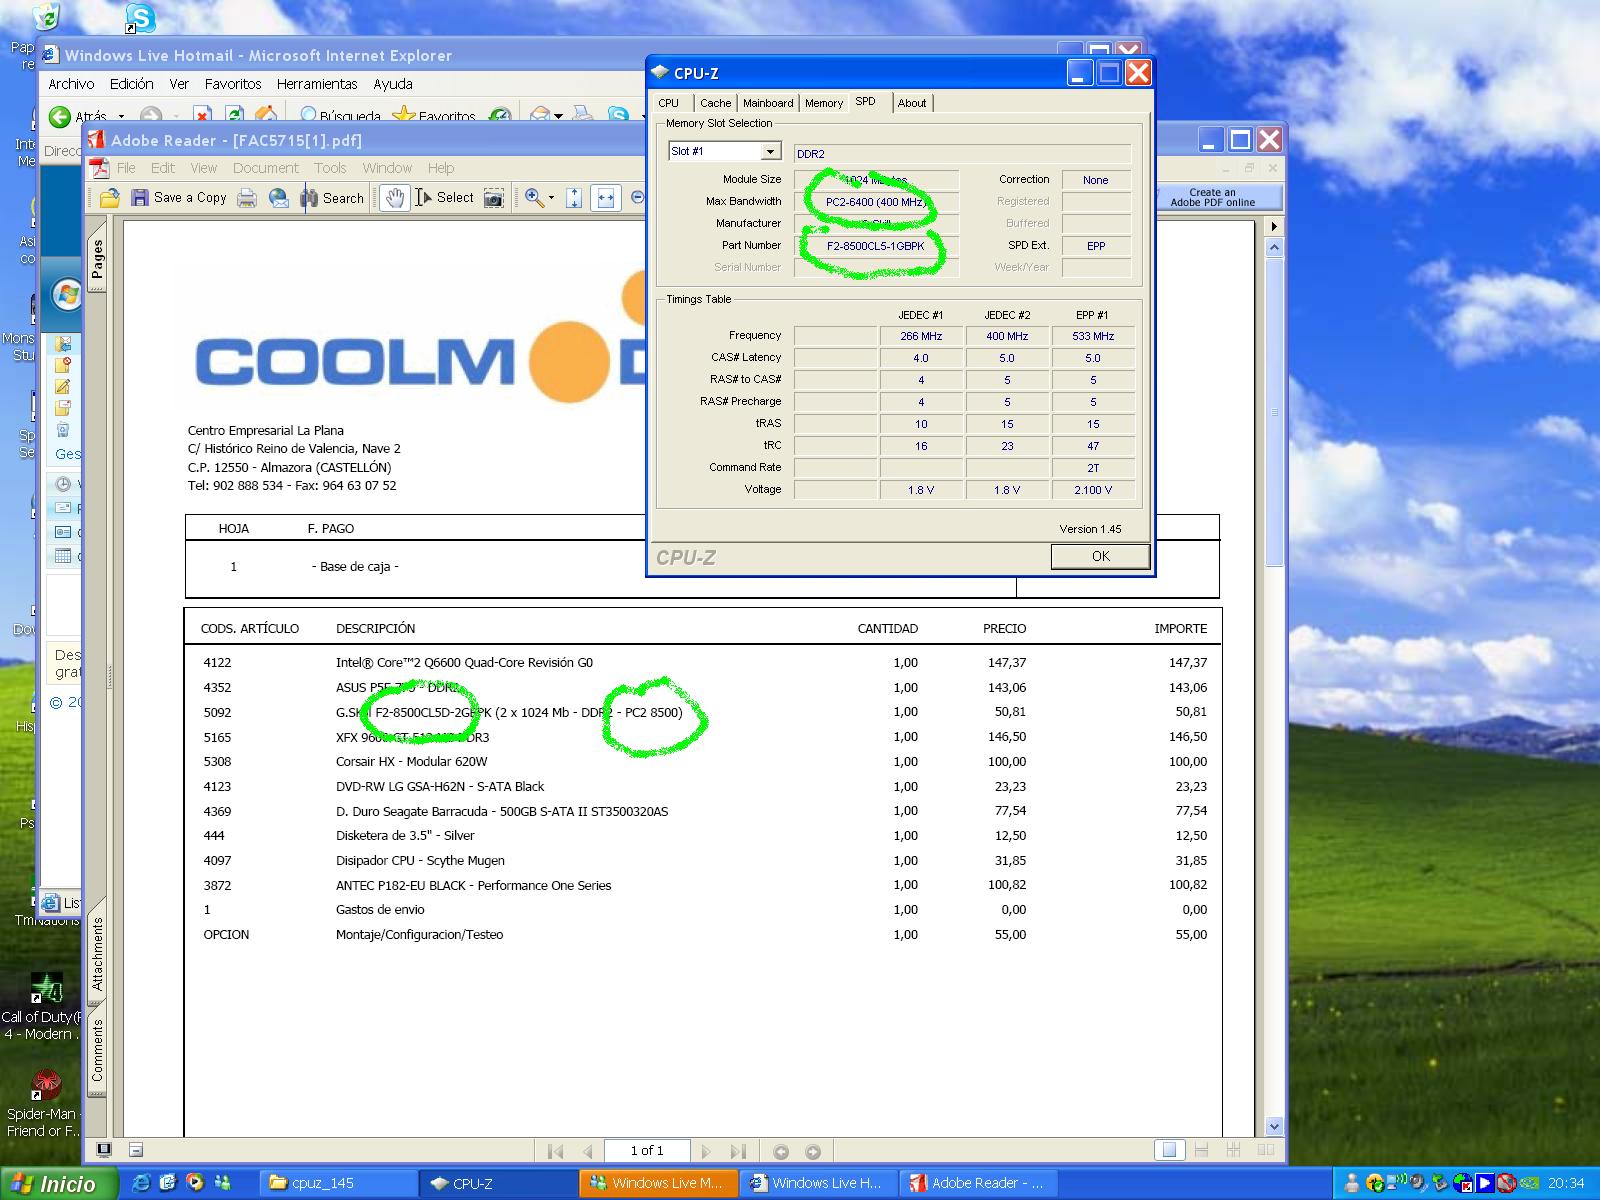This screenshot has width=1600, height=1200.
Task: Go to first page in Adobe Reader
Action: pos(556,1151)
